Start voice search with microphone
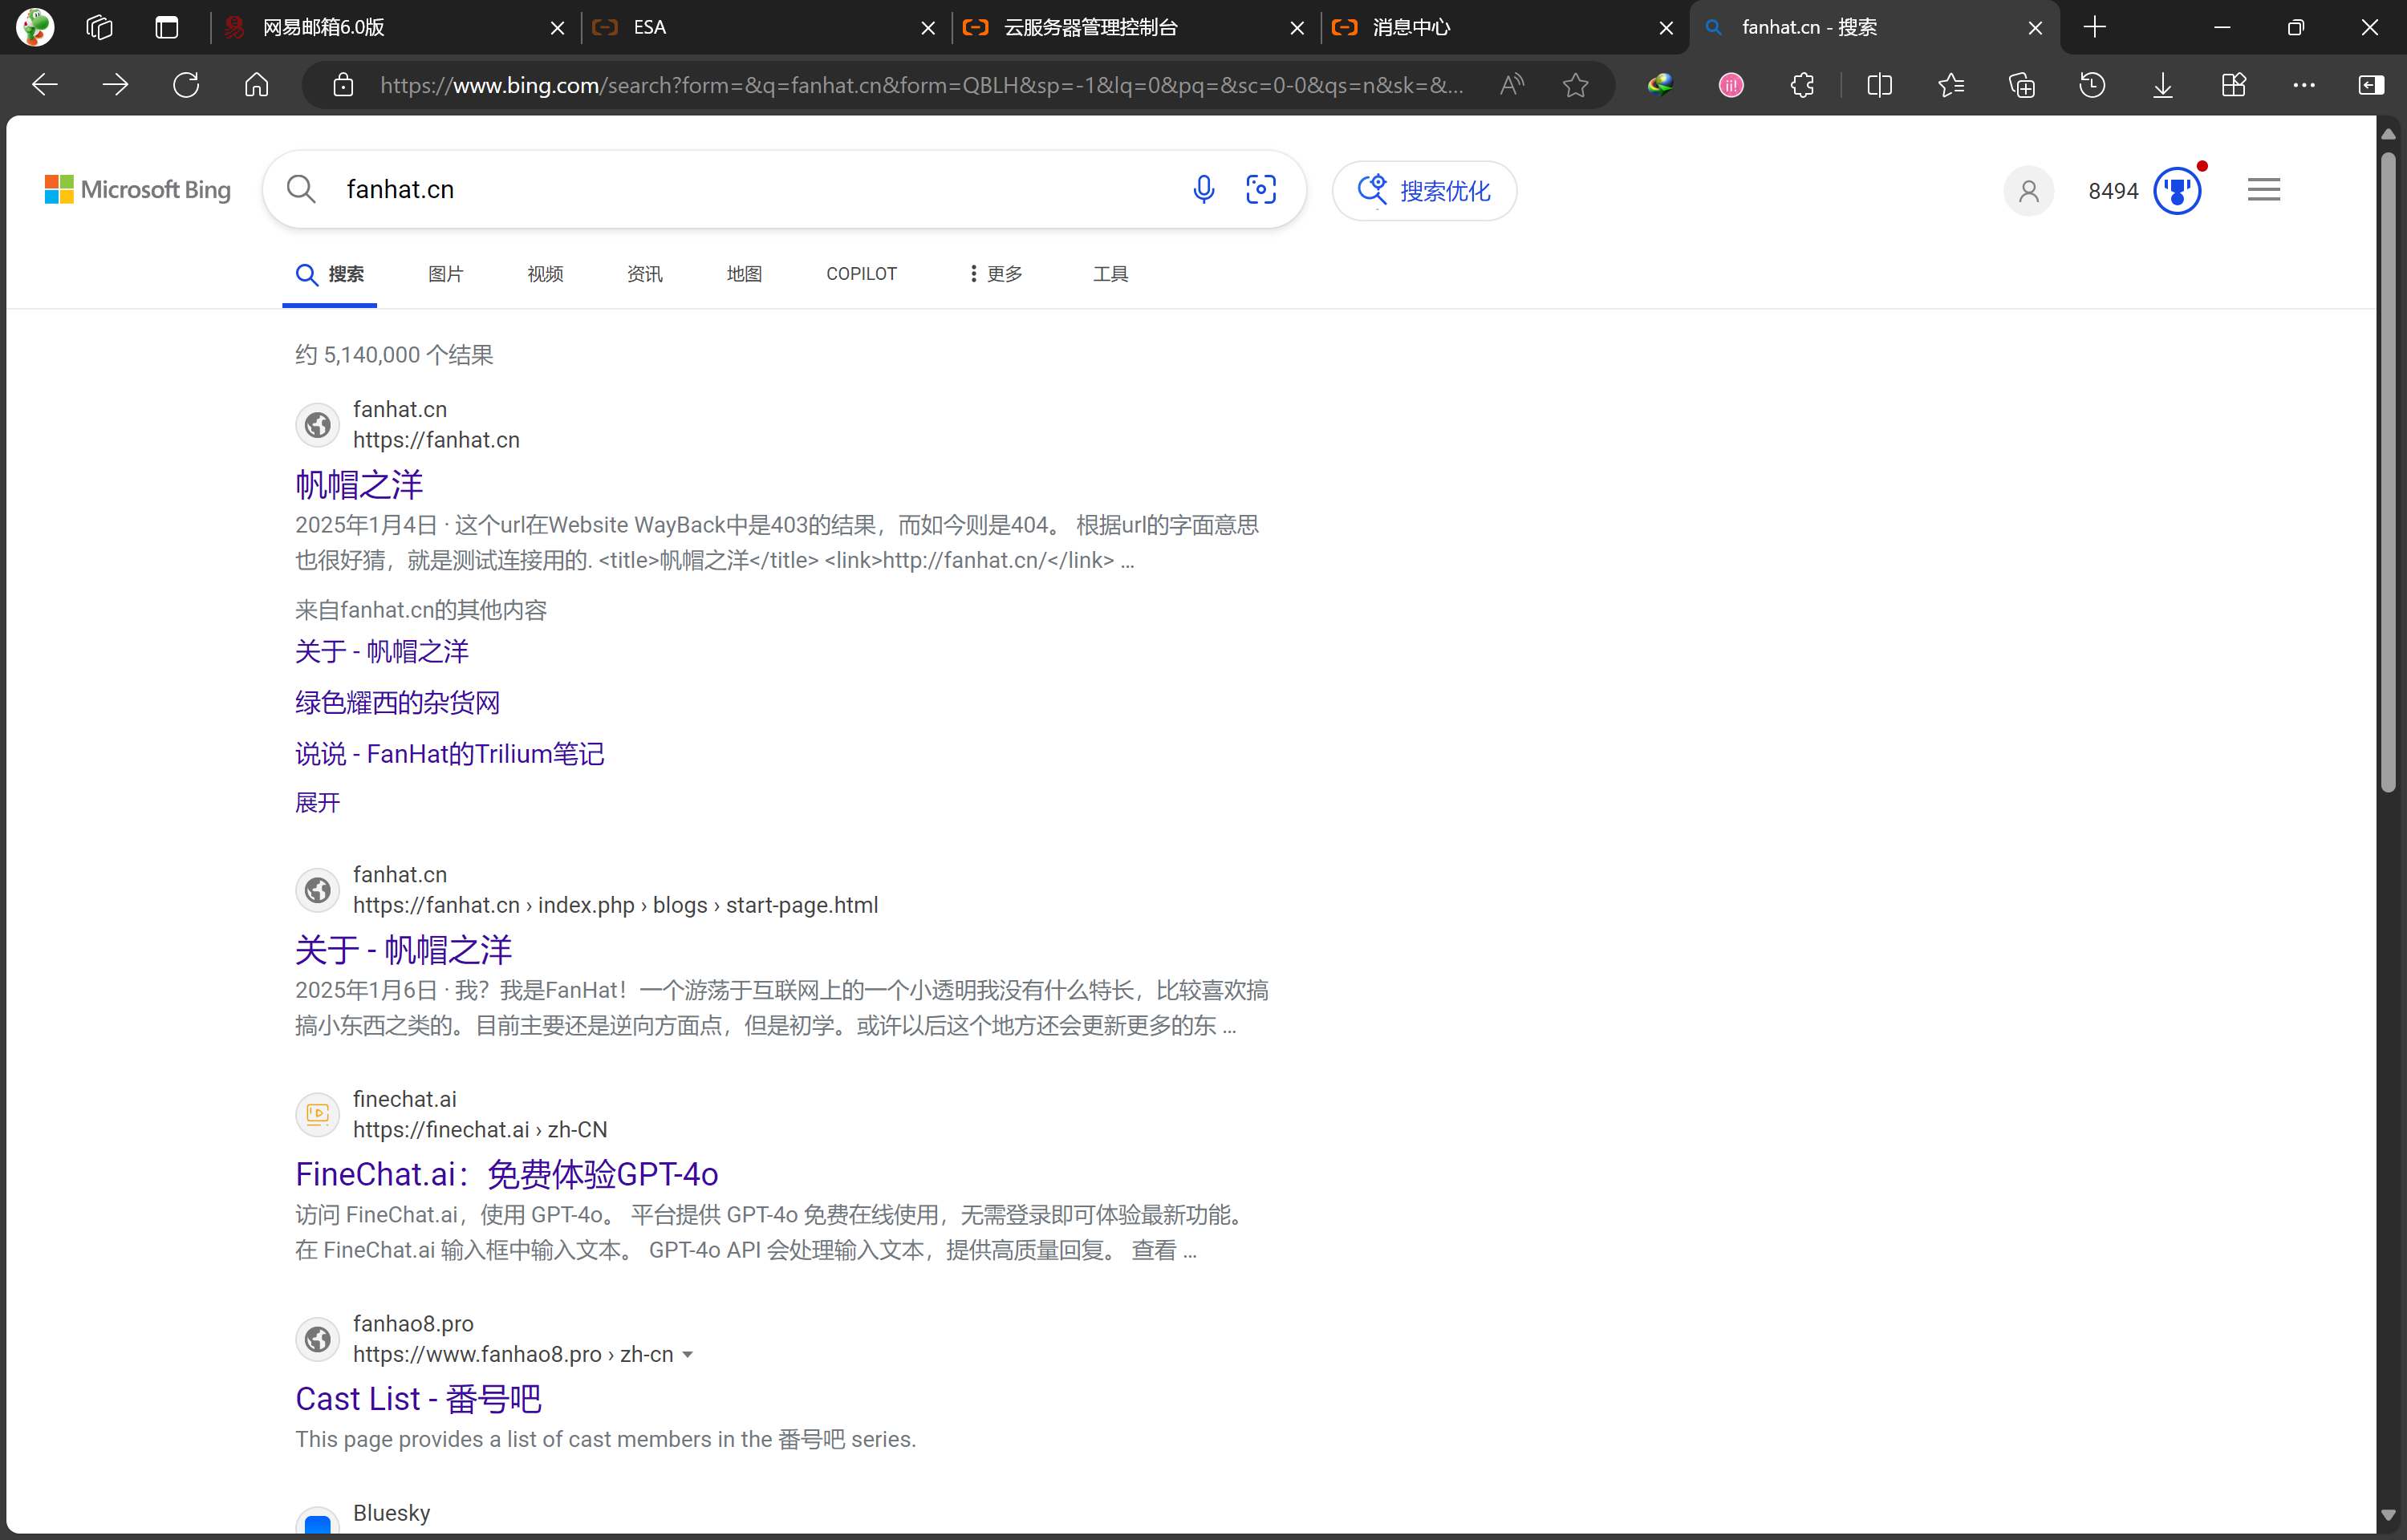This screenshot has width=2407, height=1540. tap(1204, 189)
